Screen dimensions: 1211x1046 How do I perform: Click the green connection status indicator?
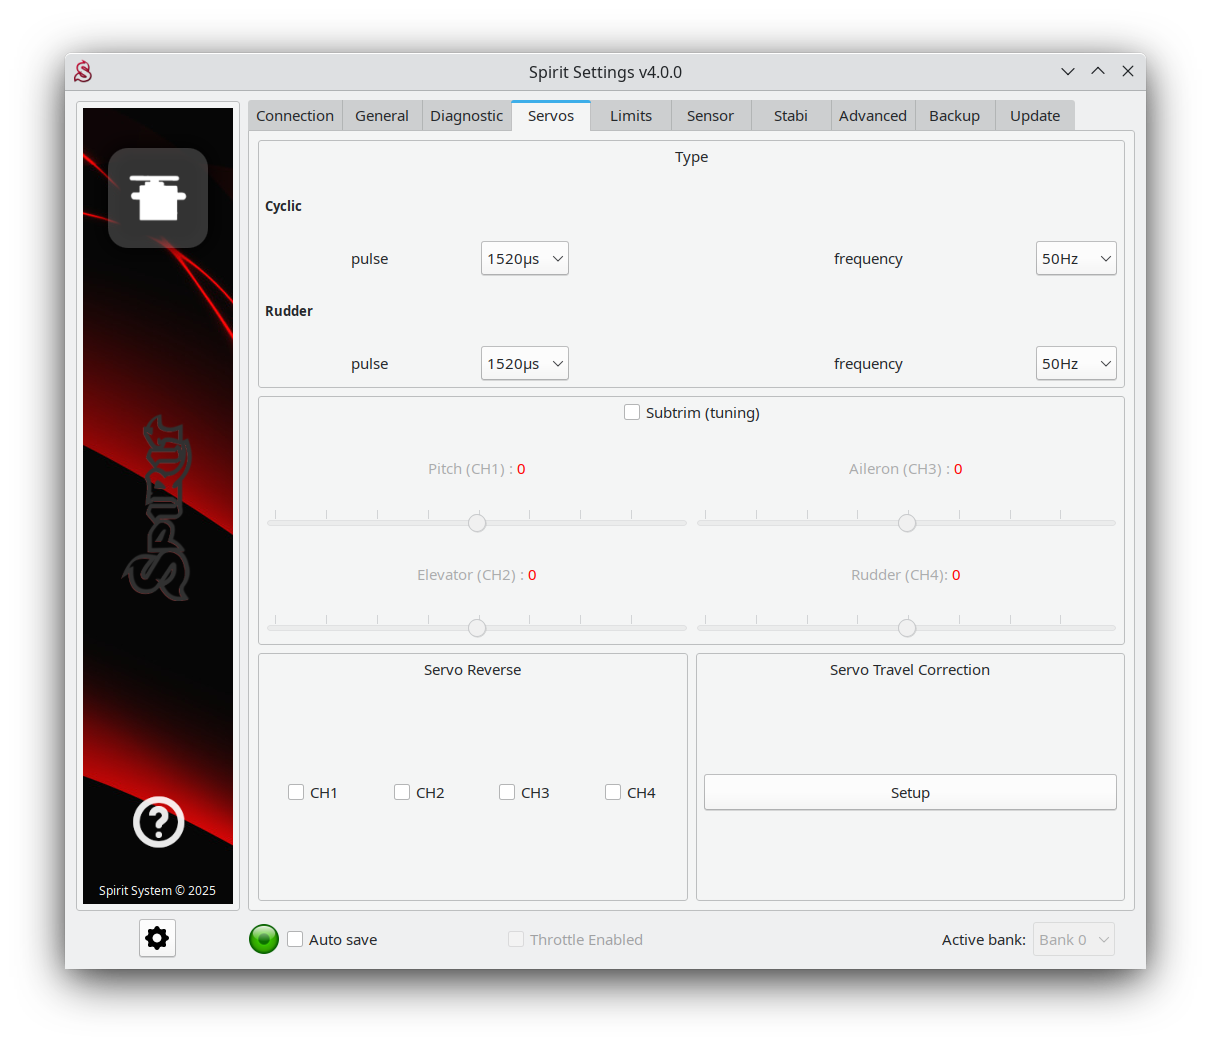[x=264, y=939]
